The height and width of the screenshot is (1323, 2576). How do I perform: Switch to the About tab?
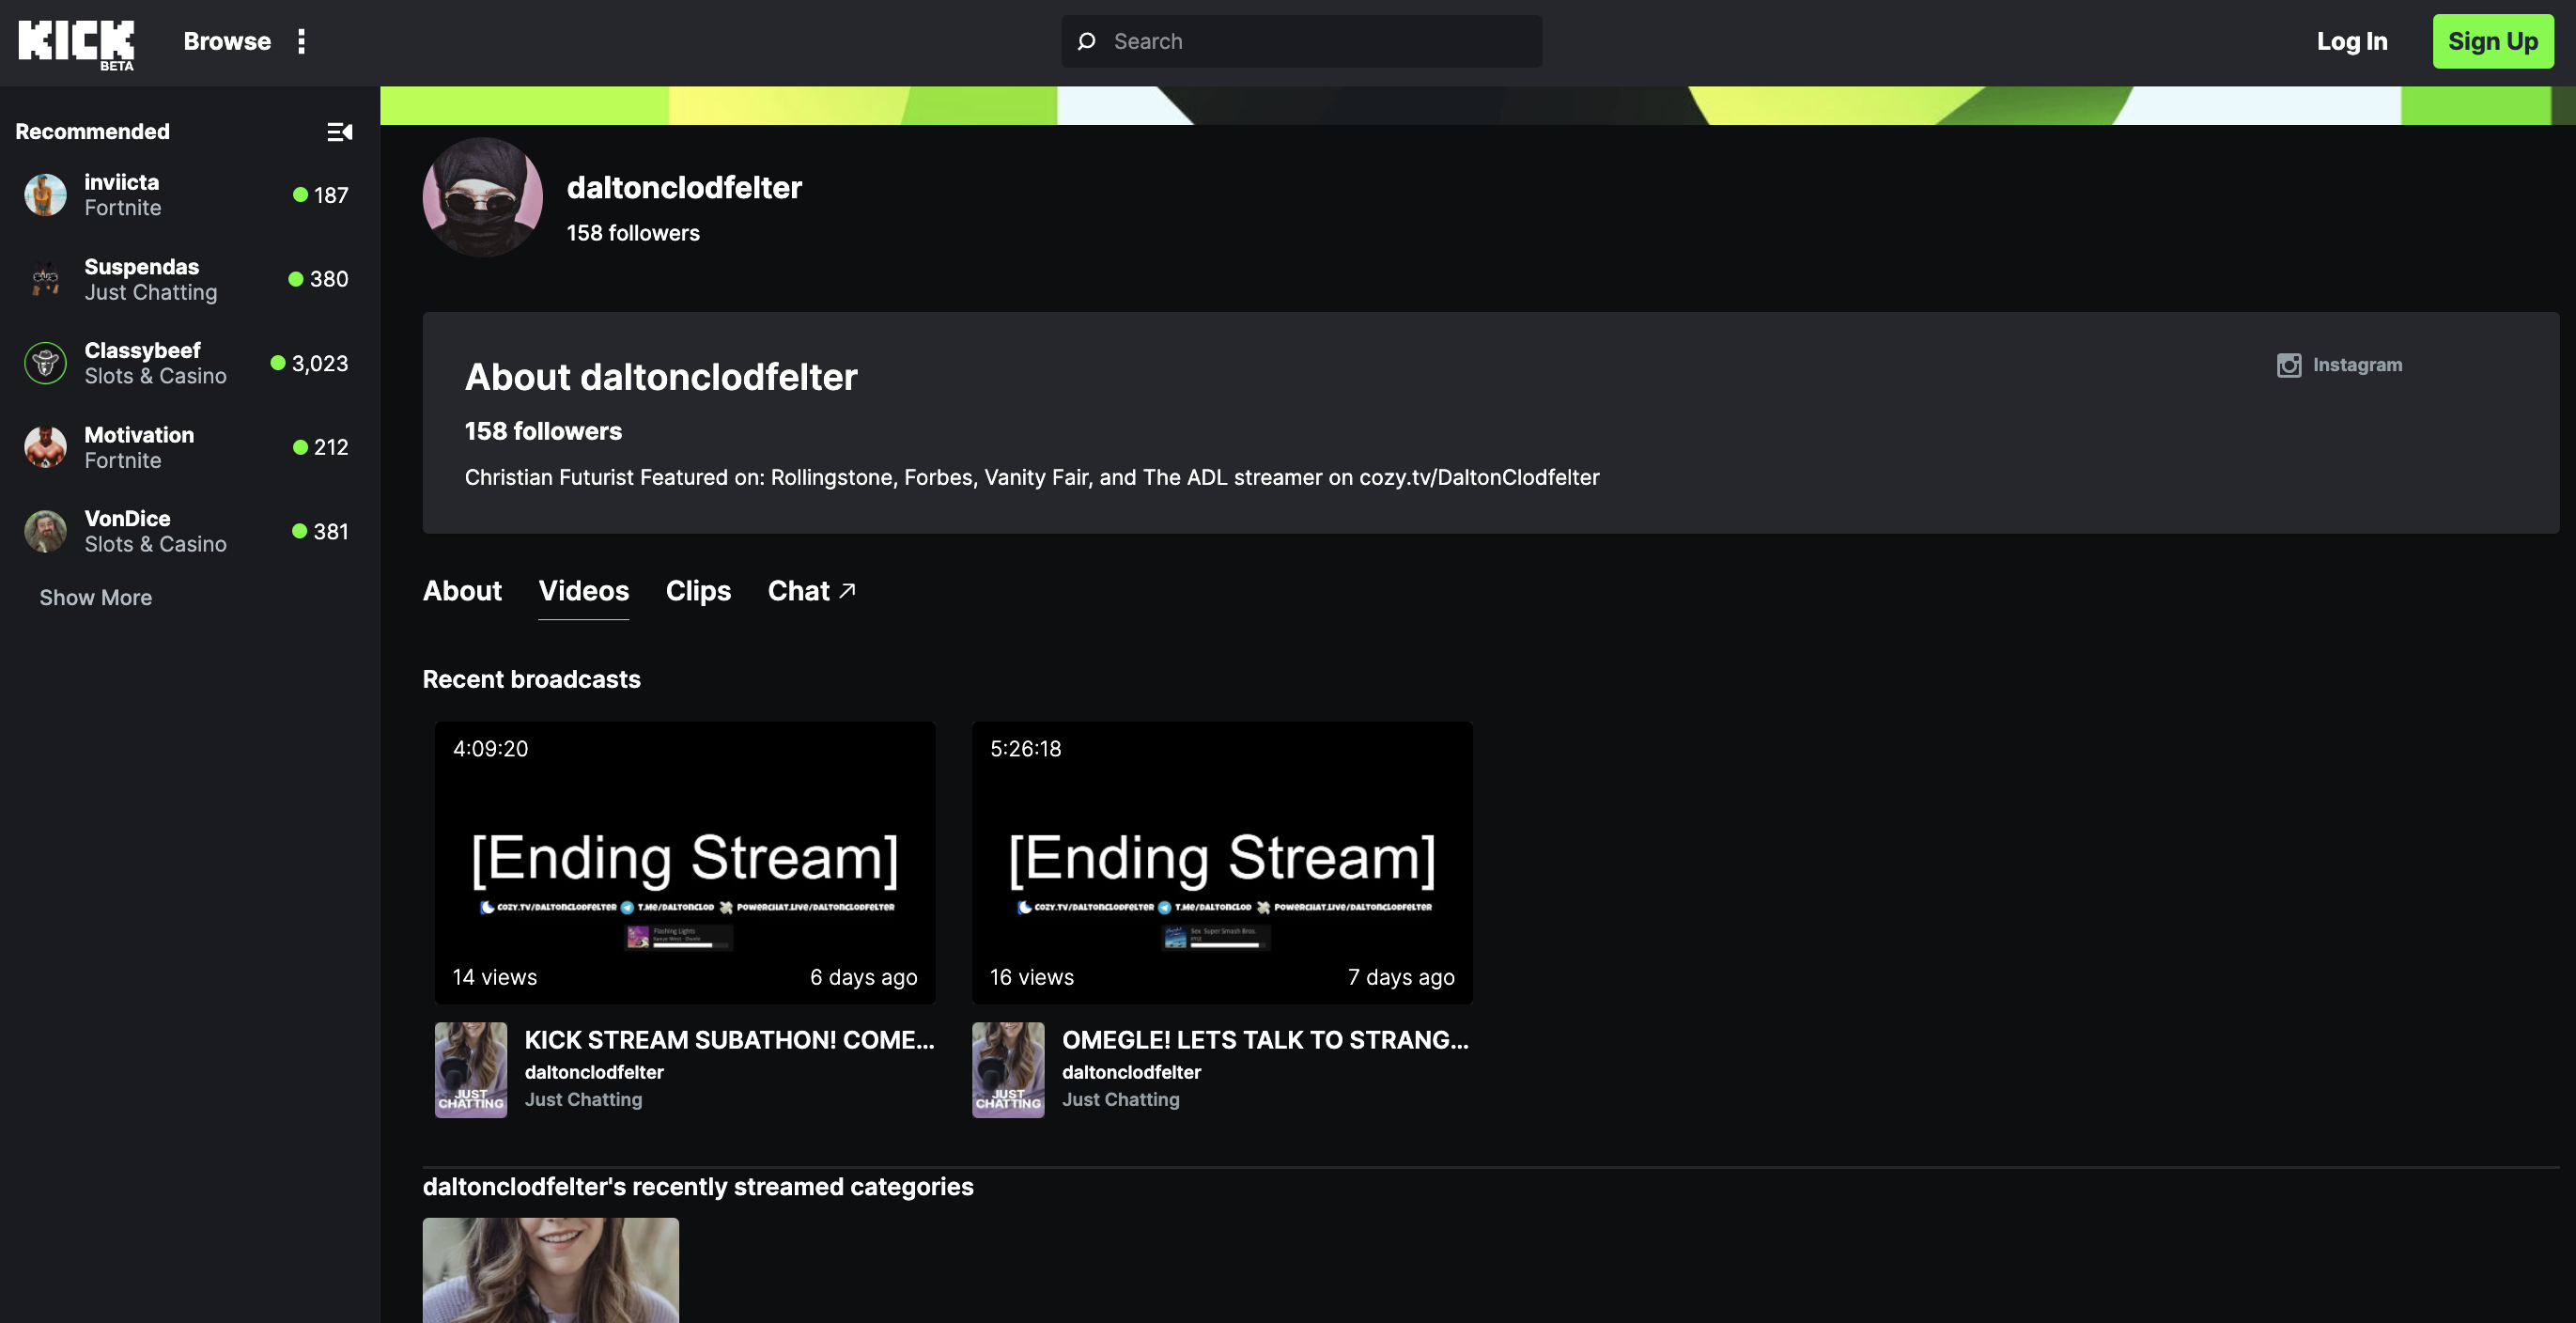(x=462, y=591)
